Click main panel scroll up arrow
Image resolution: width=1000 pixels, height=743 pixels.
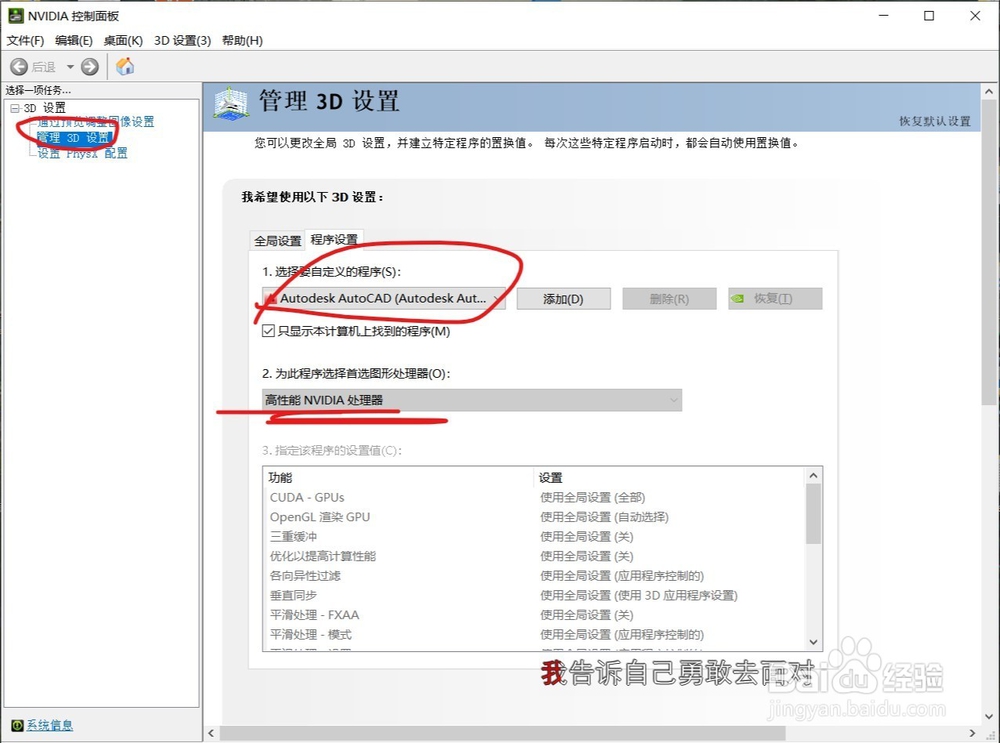989,91
